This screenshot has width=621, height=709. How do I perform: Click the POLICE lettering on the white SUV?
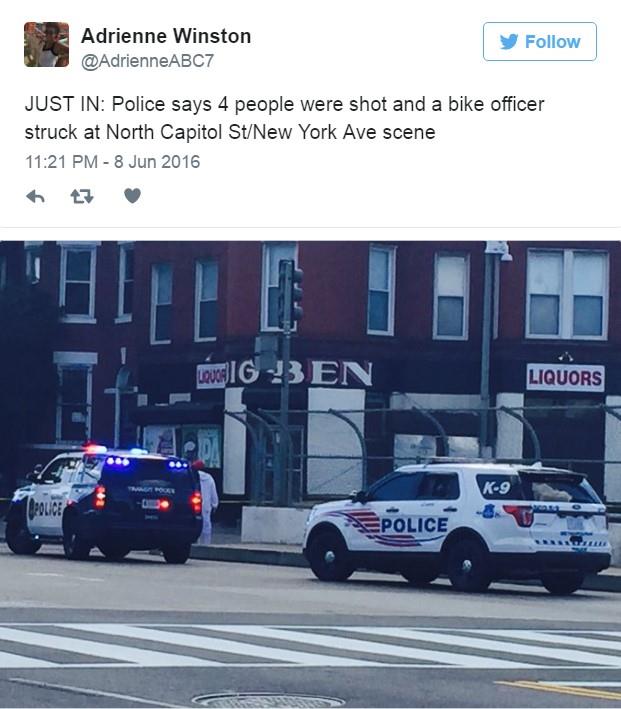[x=414, y=525]
